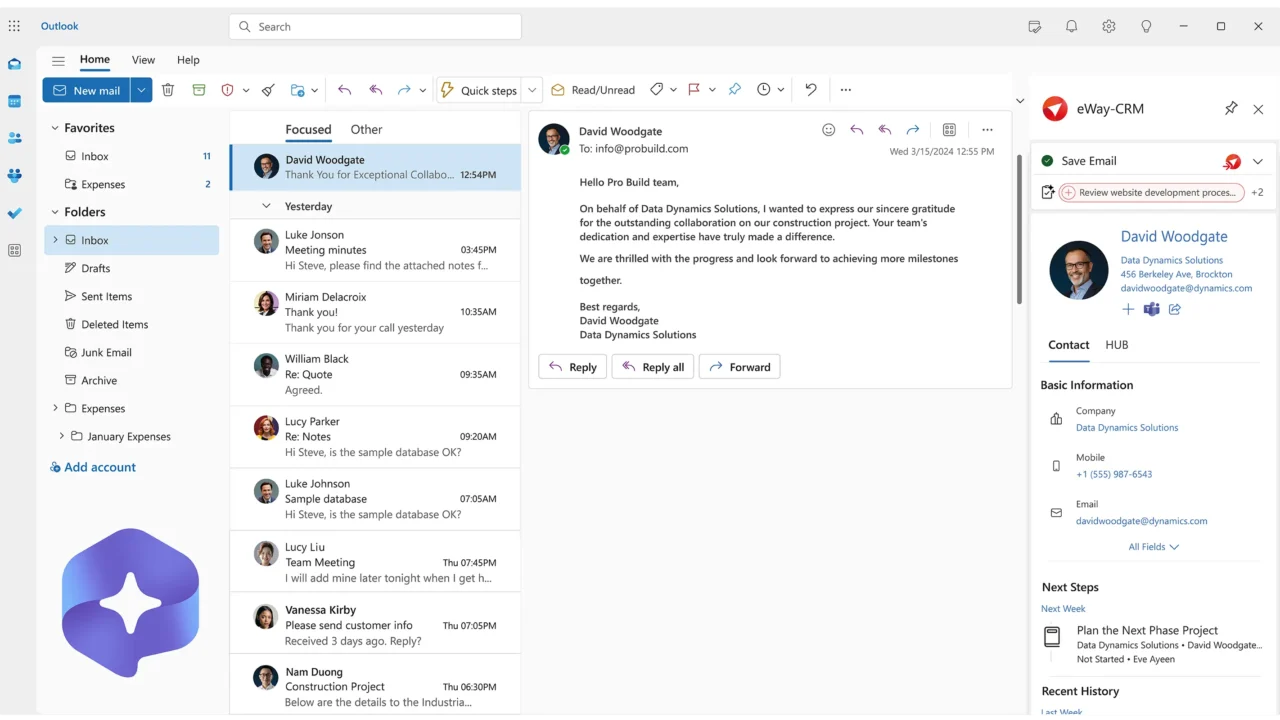Open more ribbon options ellipsis
The height and width of the screenshot is (720, 1280).
point(846,90)
